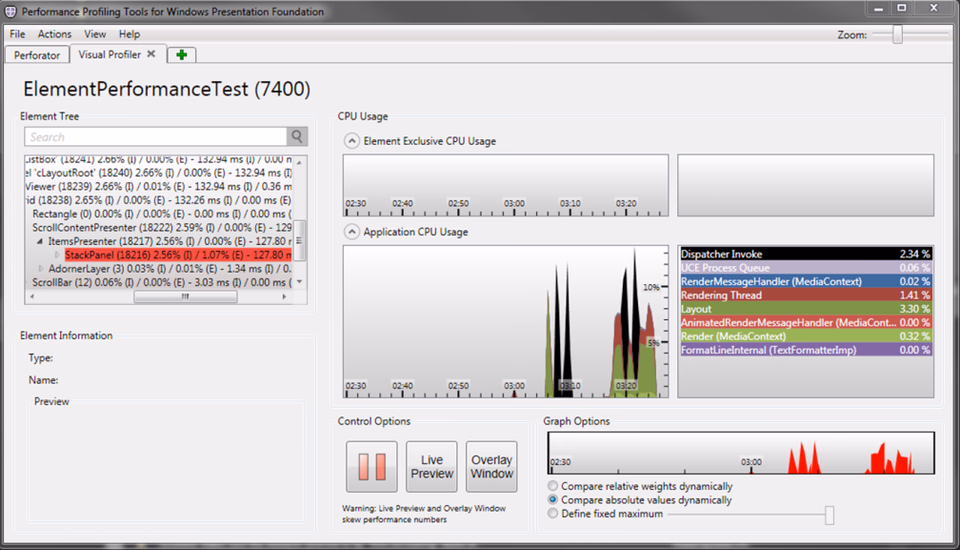Image resolution: width=960 pixels, height=550 pixels.
Task: Pause profiling with the pause button
Action: point(372,467)
